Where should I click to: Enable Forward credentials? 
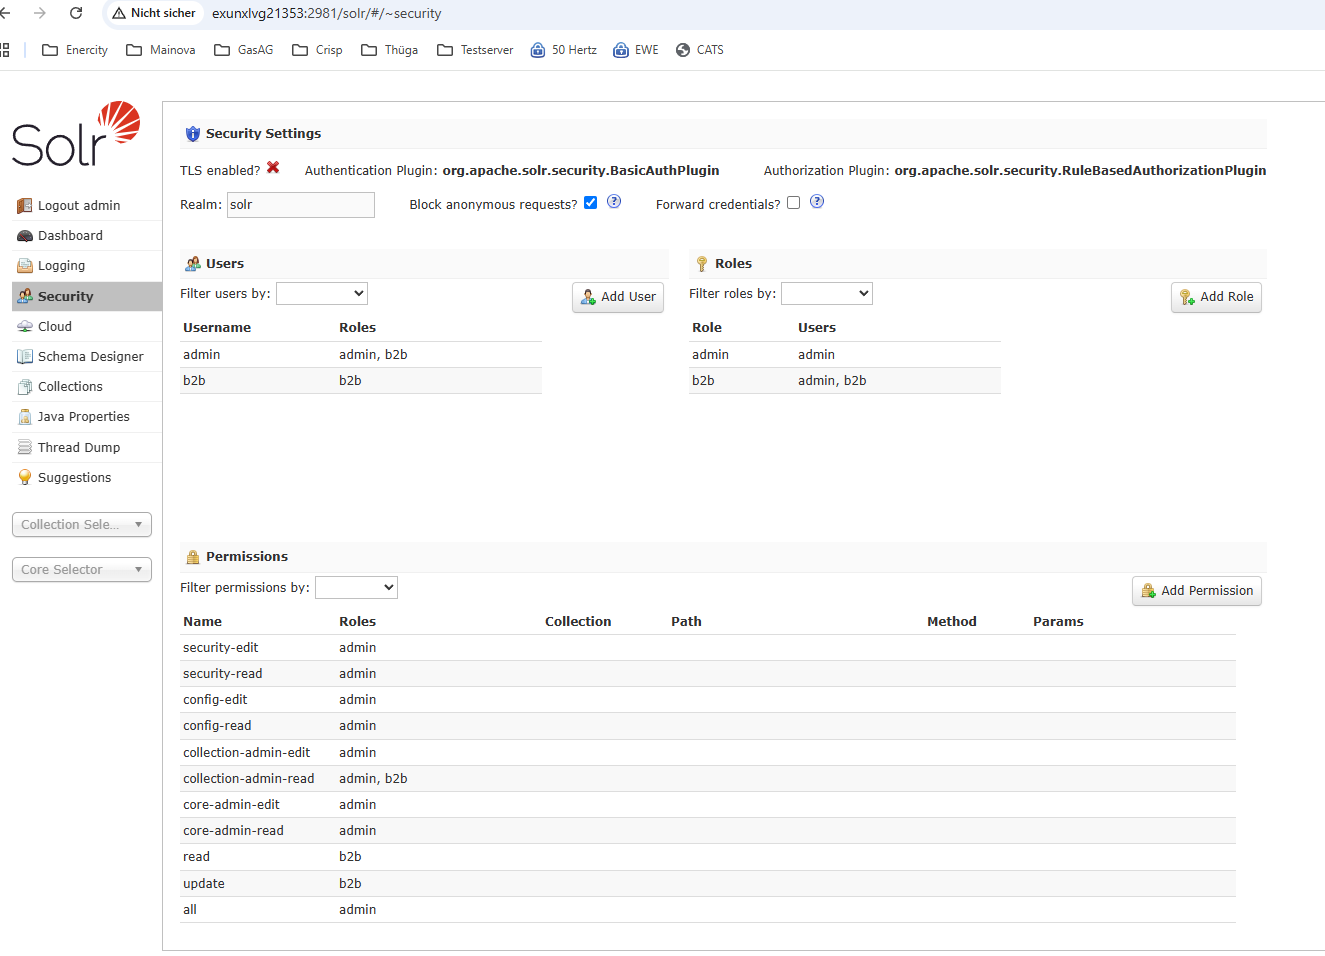(793, 202)
